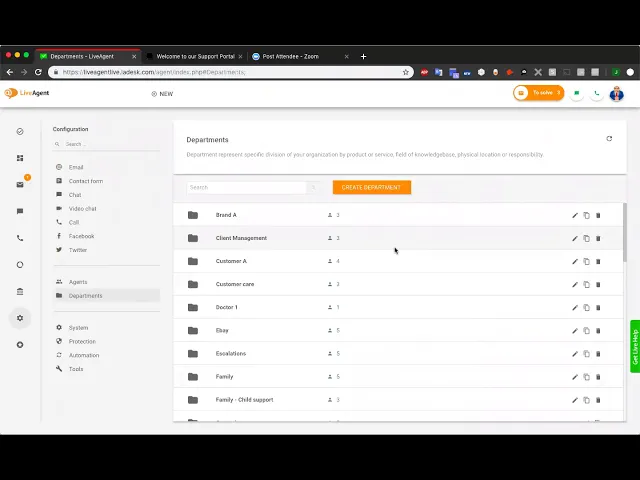Viewport: 640px width, 480px height.
Task: Bookmark this page with the star icon
Action: tap(405, 72)
